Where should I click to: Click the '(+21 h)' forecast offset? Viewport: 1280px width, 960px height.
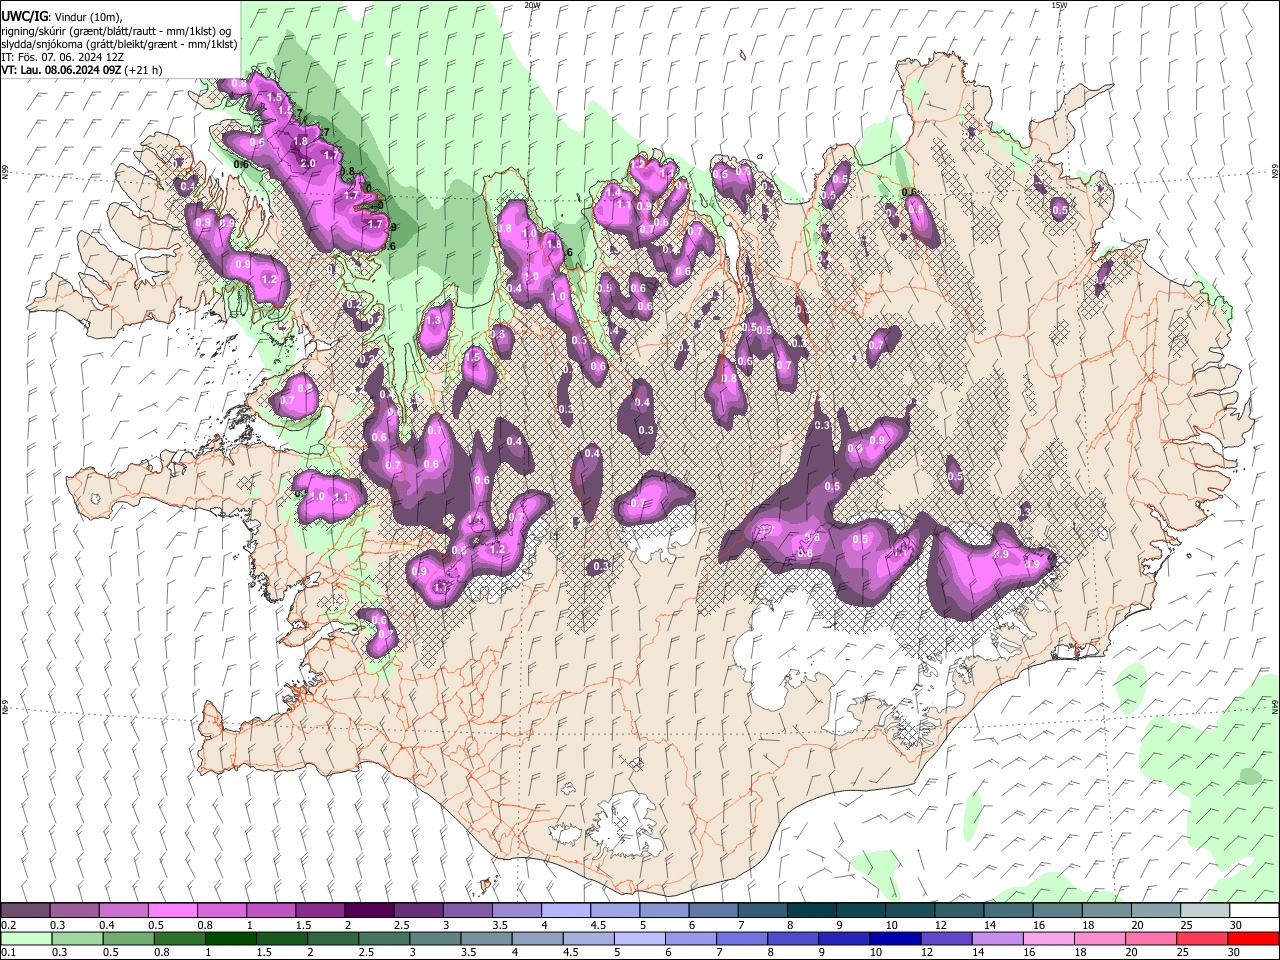[145, 70]
